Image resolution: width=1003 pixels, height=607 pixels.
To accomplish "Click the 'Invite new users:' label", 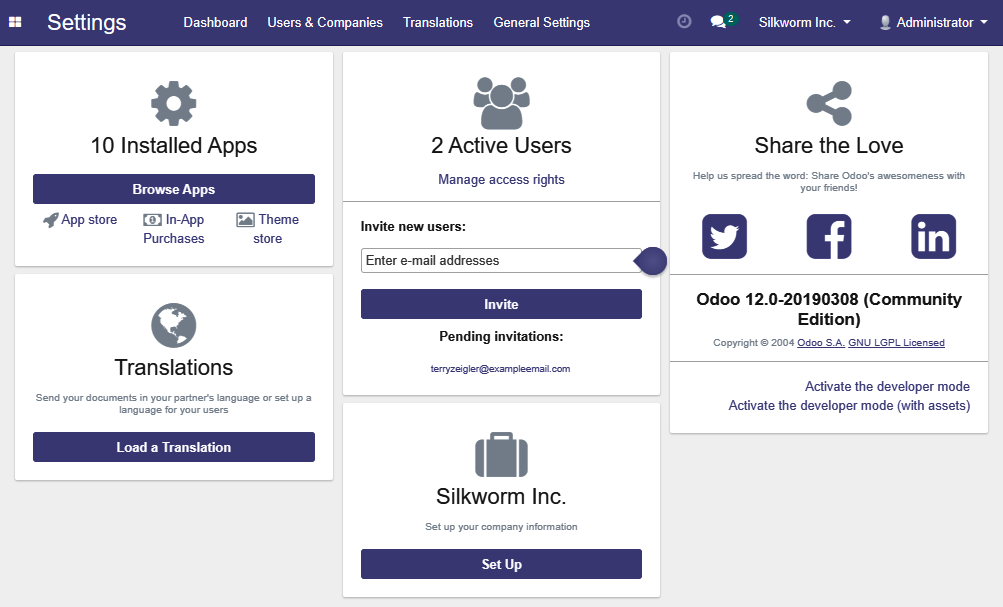I will (x=413, y=226).
